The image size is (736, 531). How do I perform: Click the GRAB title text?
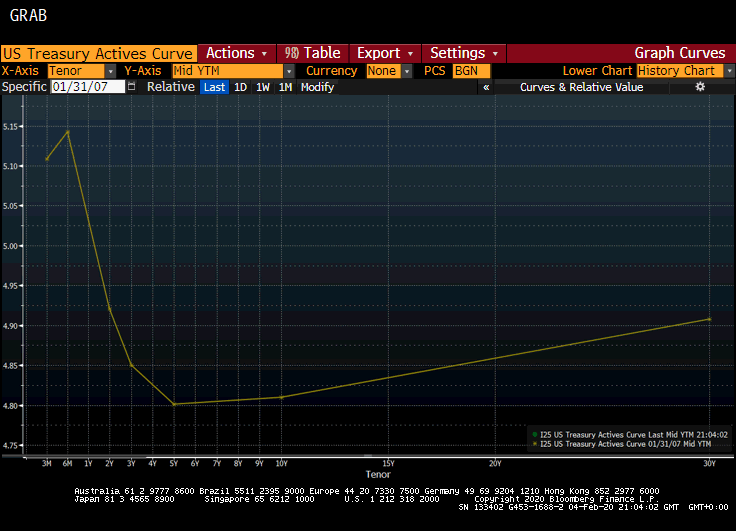coord(28,15)
